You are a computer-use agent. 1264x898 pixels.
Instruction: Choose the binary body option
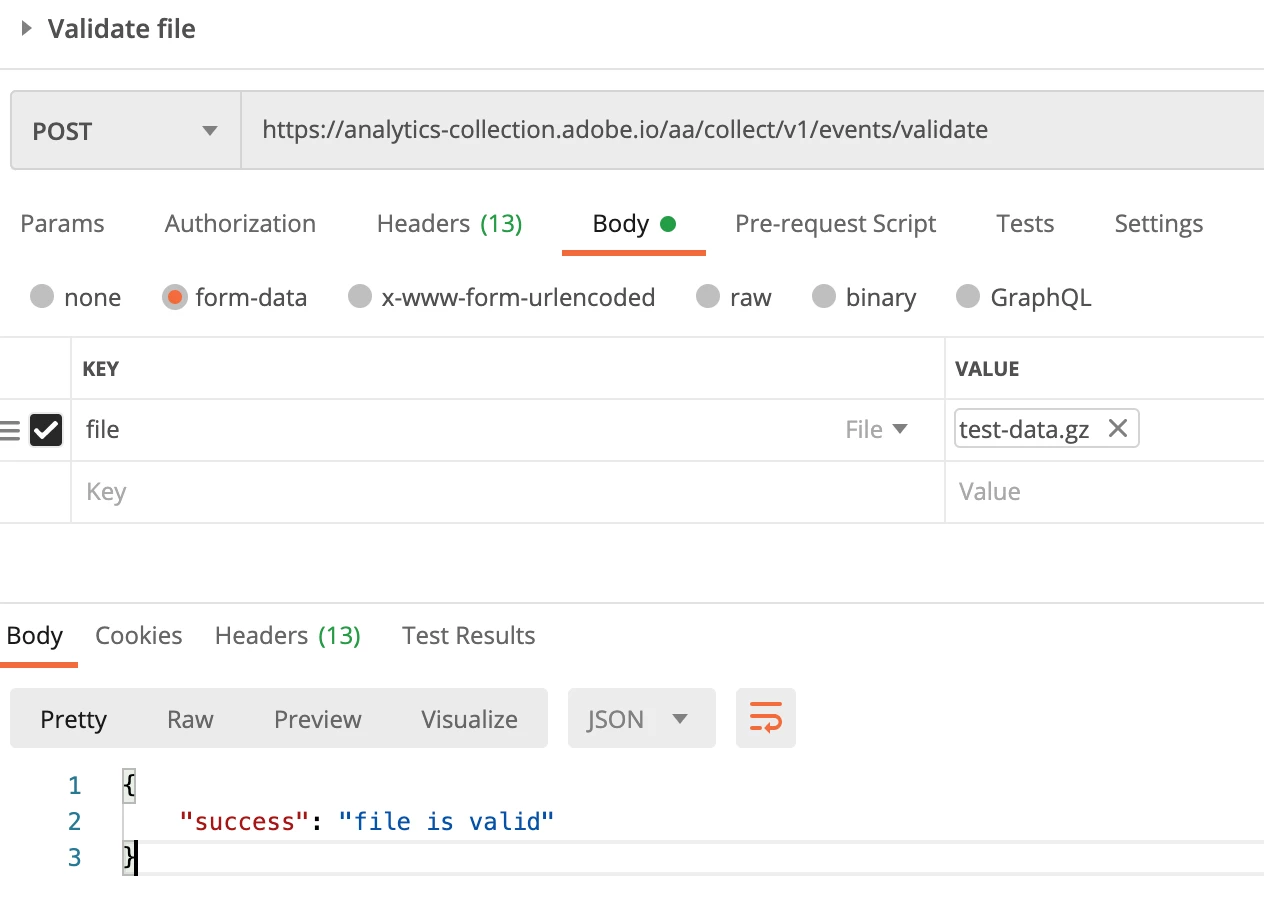(824, 297)
